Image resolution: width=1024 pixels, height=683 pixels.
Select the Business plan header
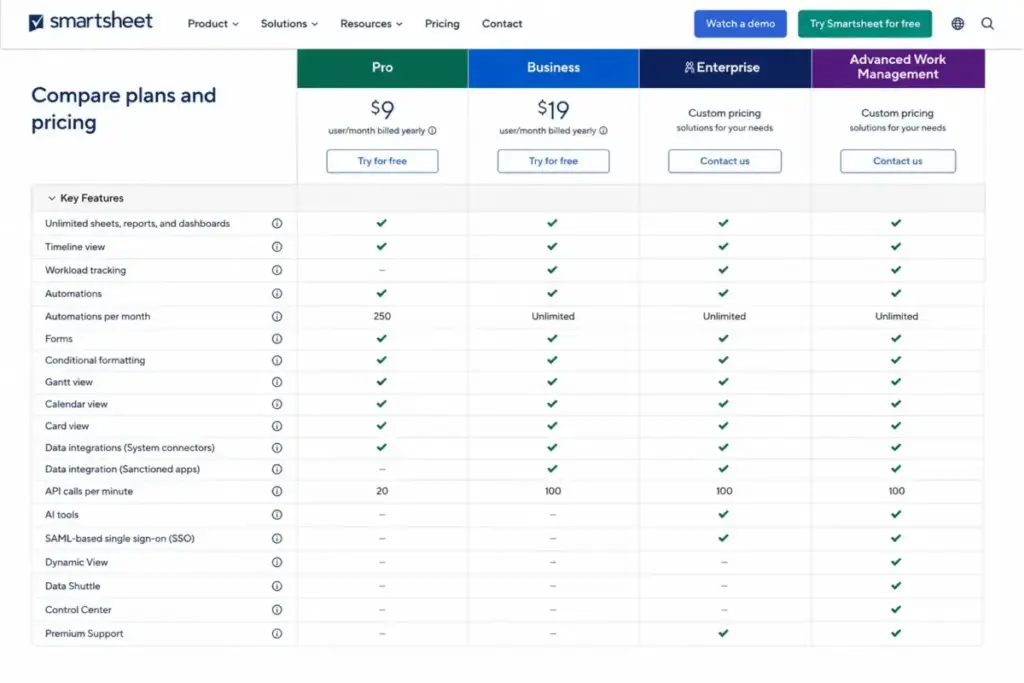[x=553, y=68]
